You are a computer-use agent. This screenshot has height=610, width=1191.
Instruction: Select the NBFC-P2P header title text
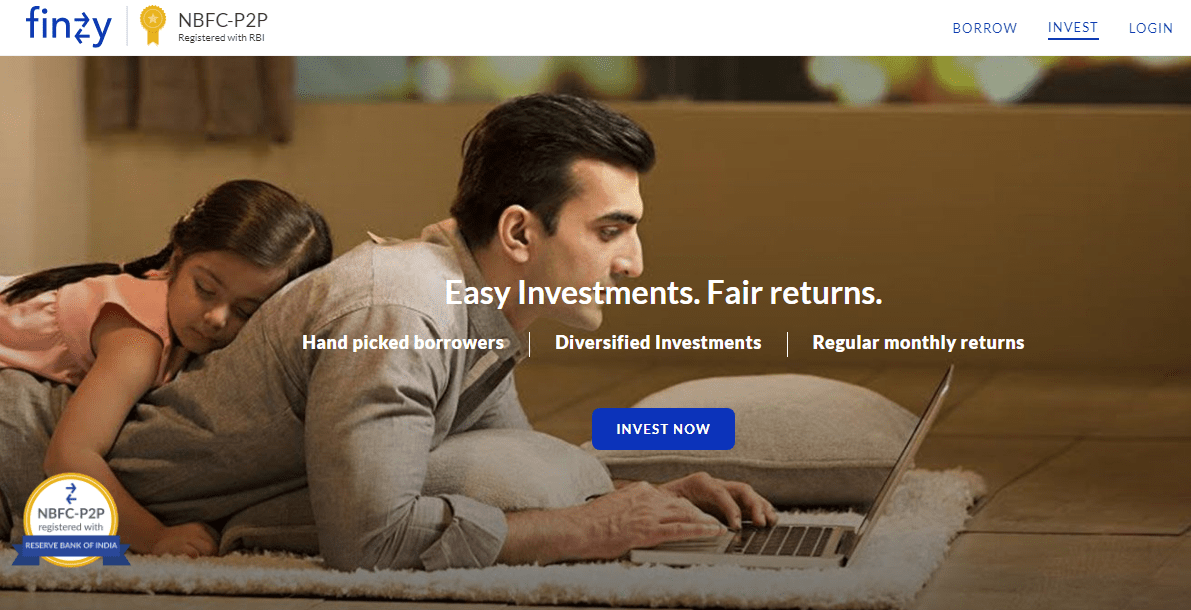click(223, 20)
